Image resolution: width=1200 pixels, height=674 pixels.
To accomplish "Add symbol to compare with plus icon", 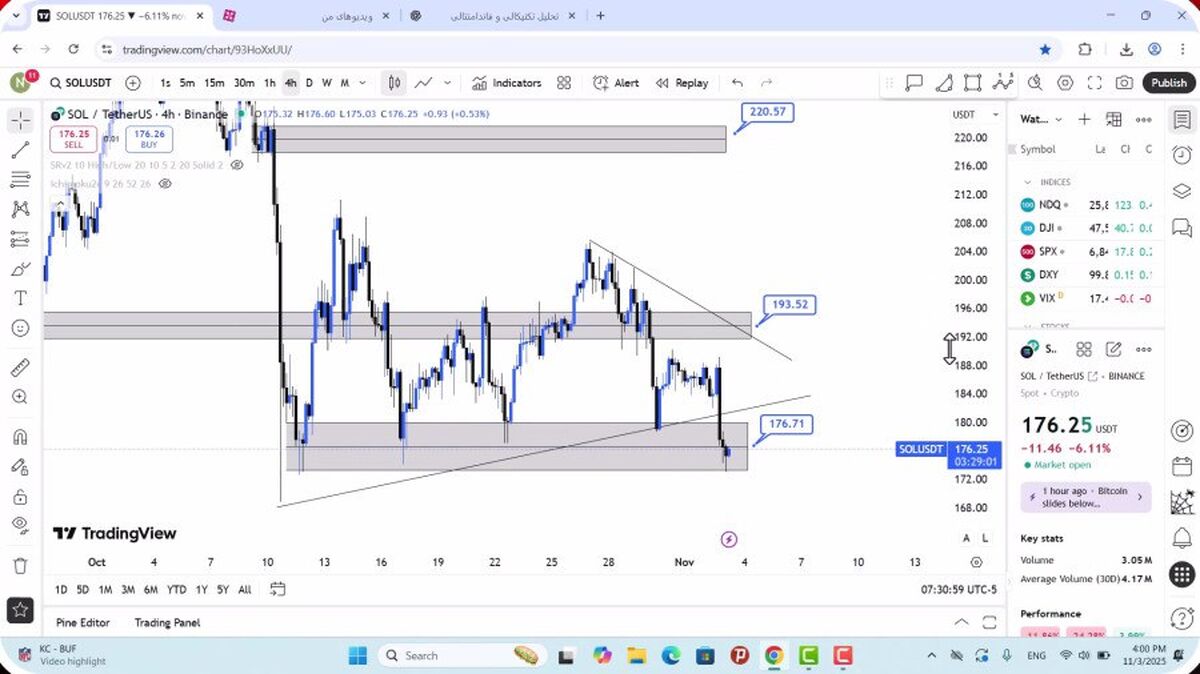I will click(x=133, y=83).
